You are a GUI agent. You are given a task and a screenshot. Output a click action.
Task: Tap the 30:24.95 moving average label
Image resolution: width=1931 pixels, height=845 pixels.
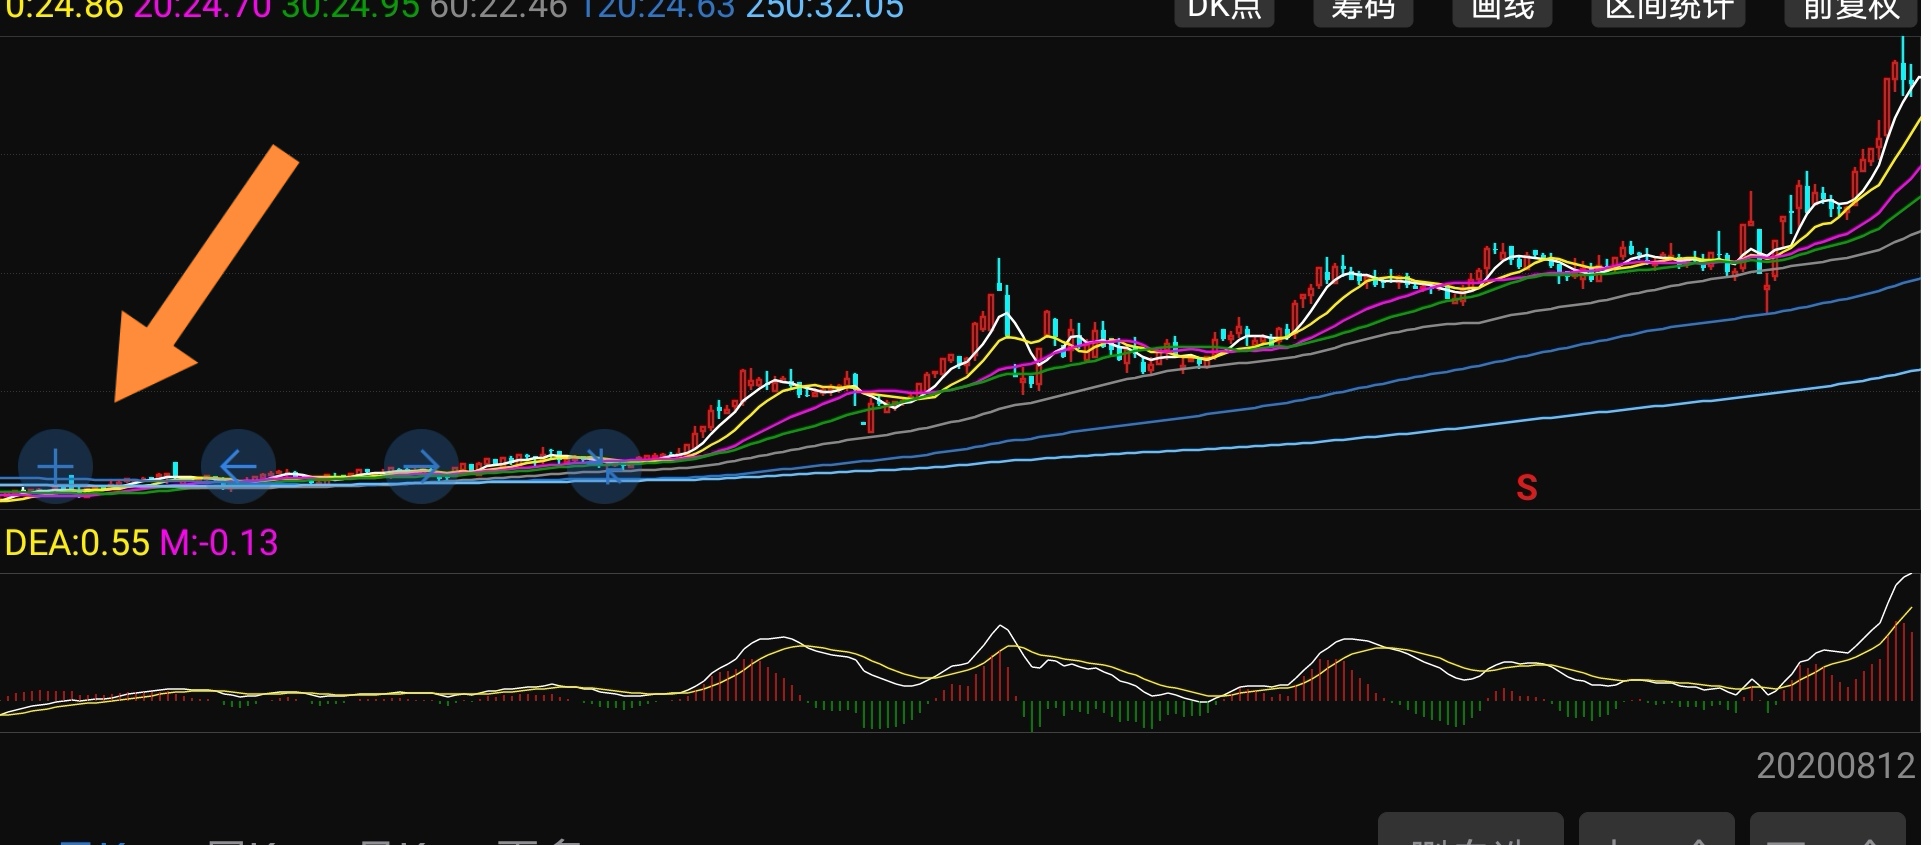coord(351,10)
